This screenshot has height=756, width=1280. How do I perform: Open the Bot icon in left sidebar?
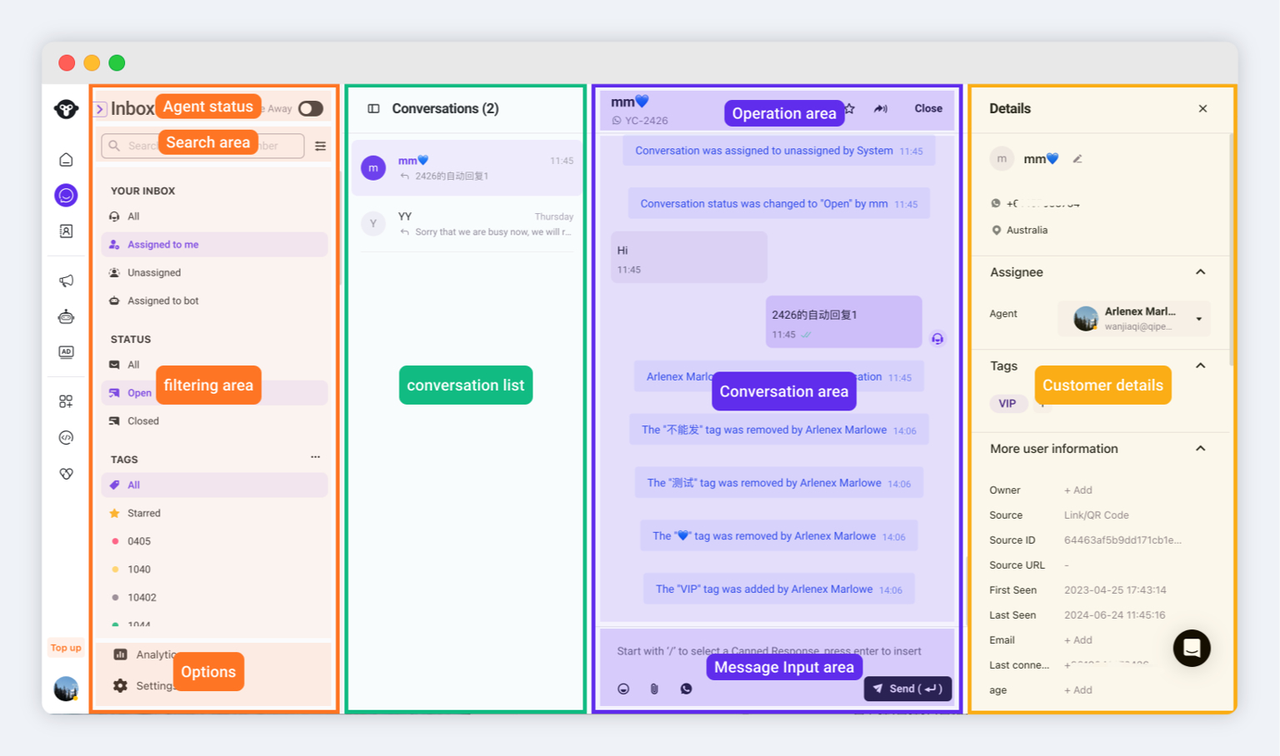tap(66, 317)
